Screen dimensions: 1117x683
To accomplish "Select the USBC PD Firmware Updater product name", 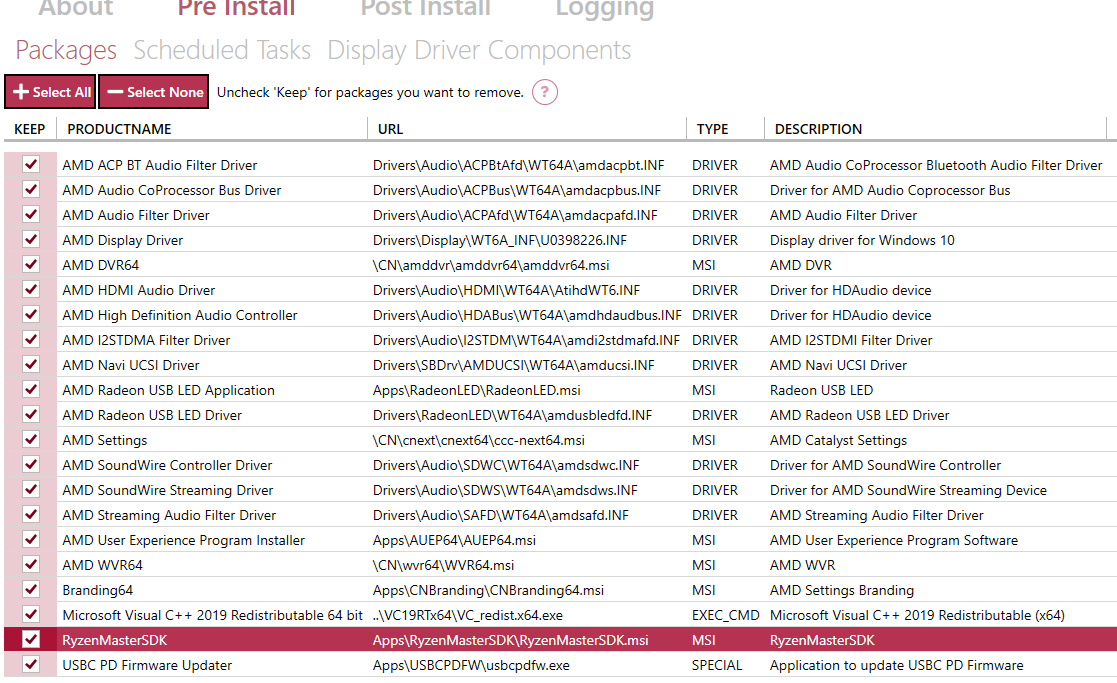I will (147, 665).
